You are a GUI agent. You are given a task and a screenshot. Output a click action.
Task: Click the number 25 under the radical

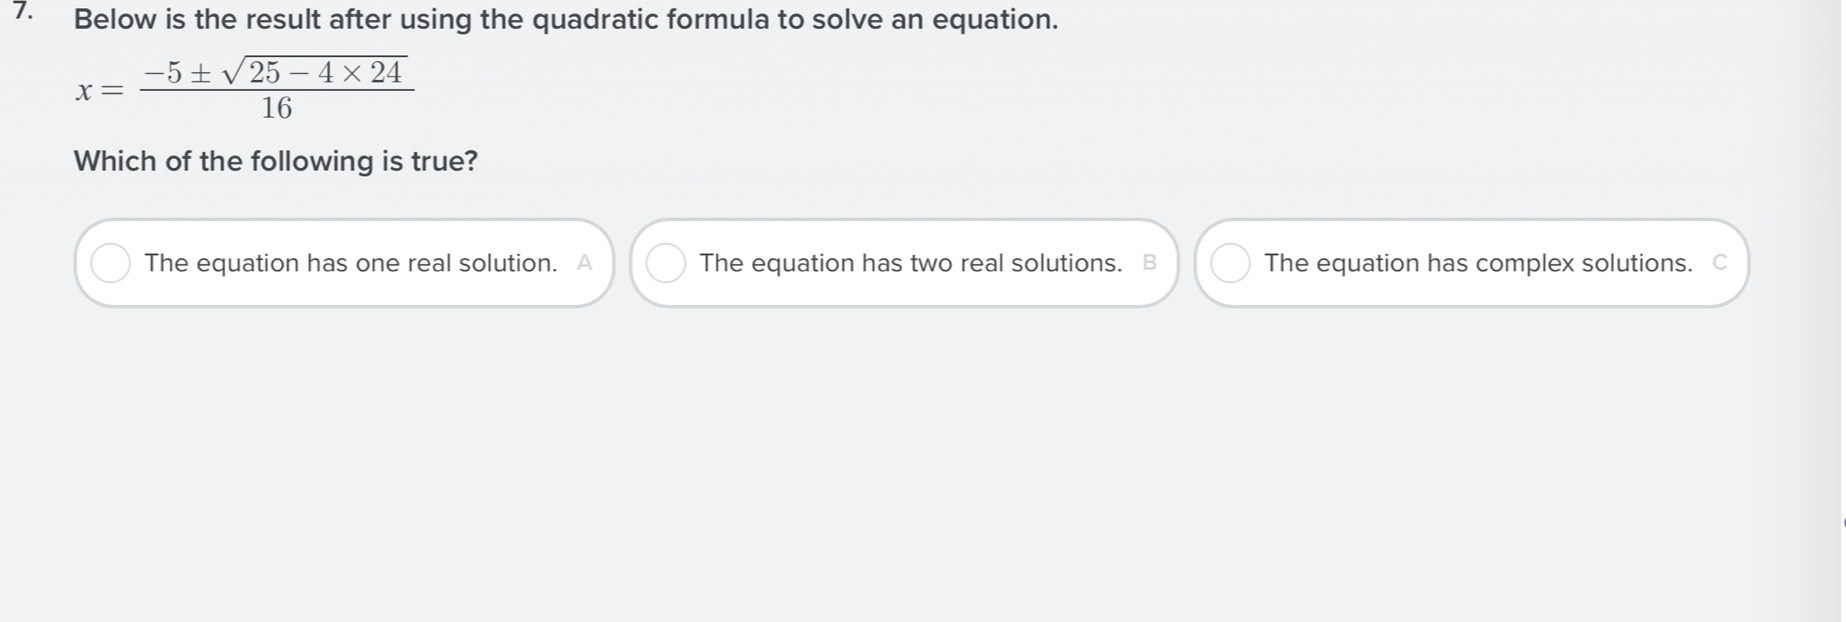click(265, 73)
